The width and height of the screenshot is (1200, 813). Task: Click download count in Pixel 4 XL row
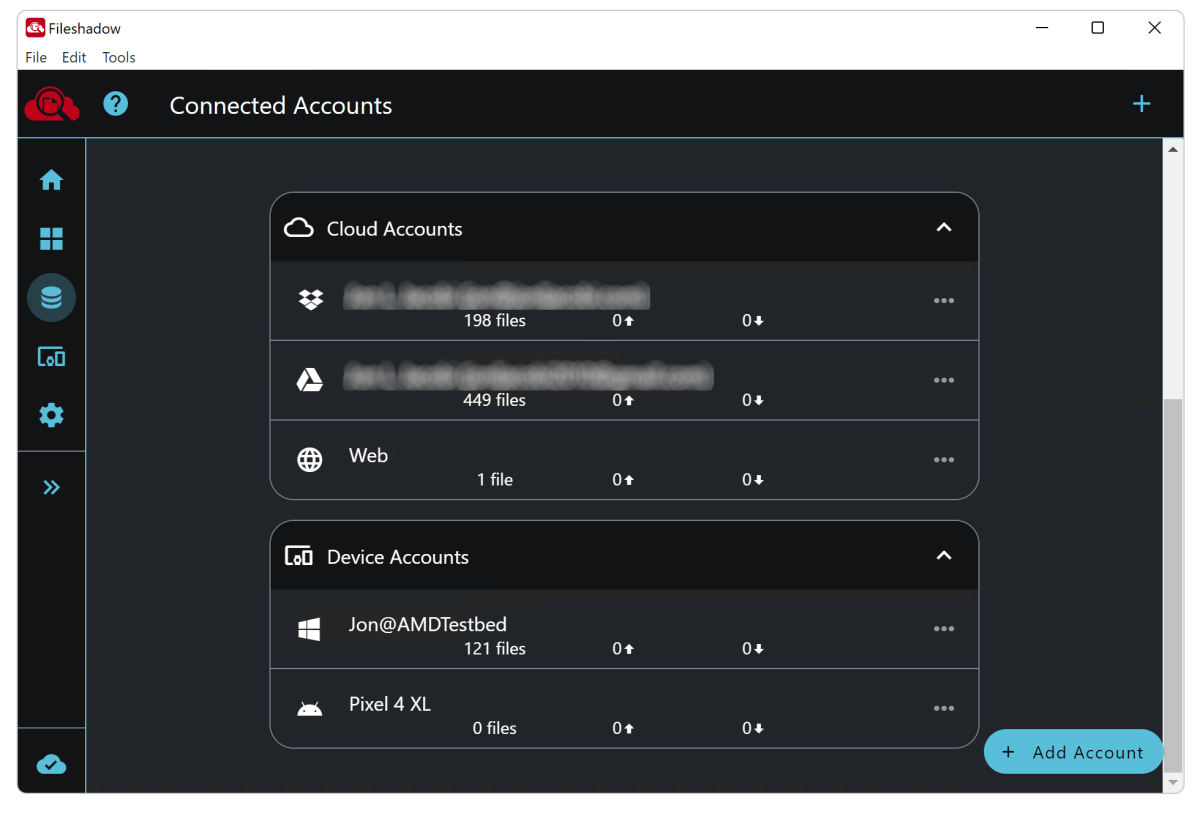tap(753, 728)
